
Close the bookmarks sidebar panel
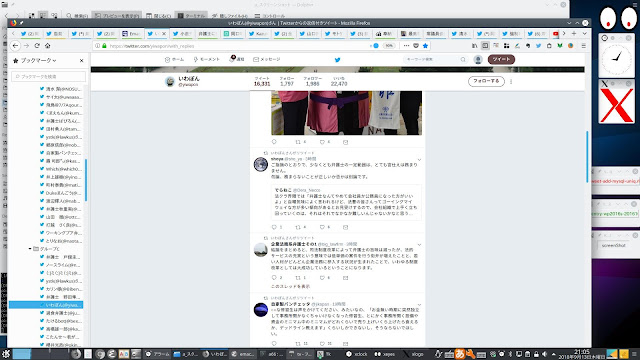82,60
